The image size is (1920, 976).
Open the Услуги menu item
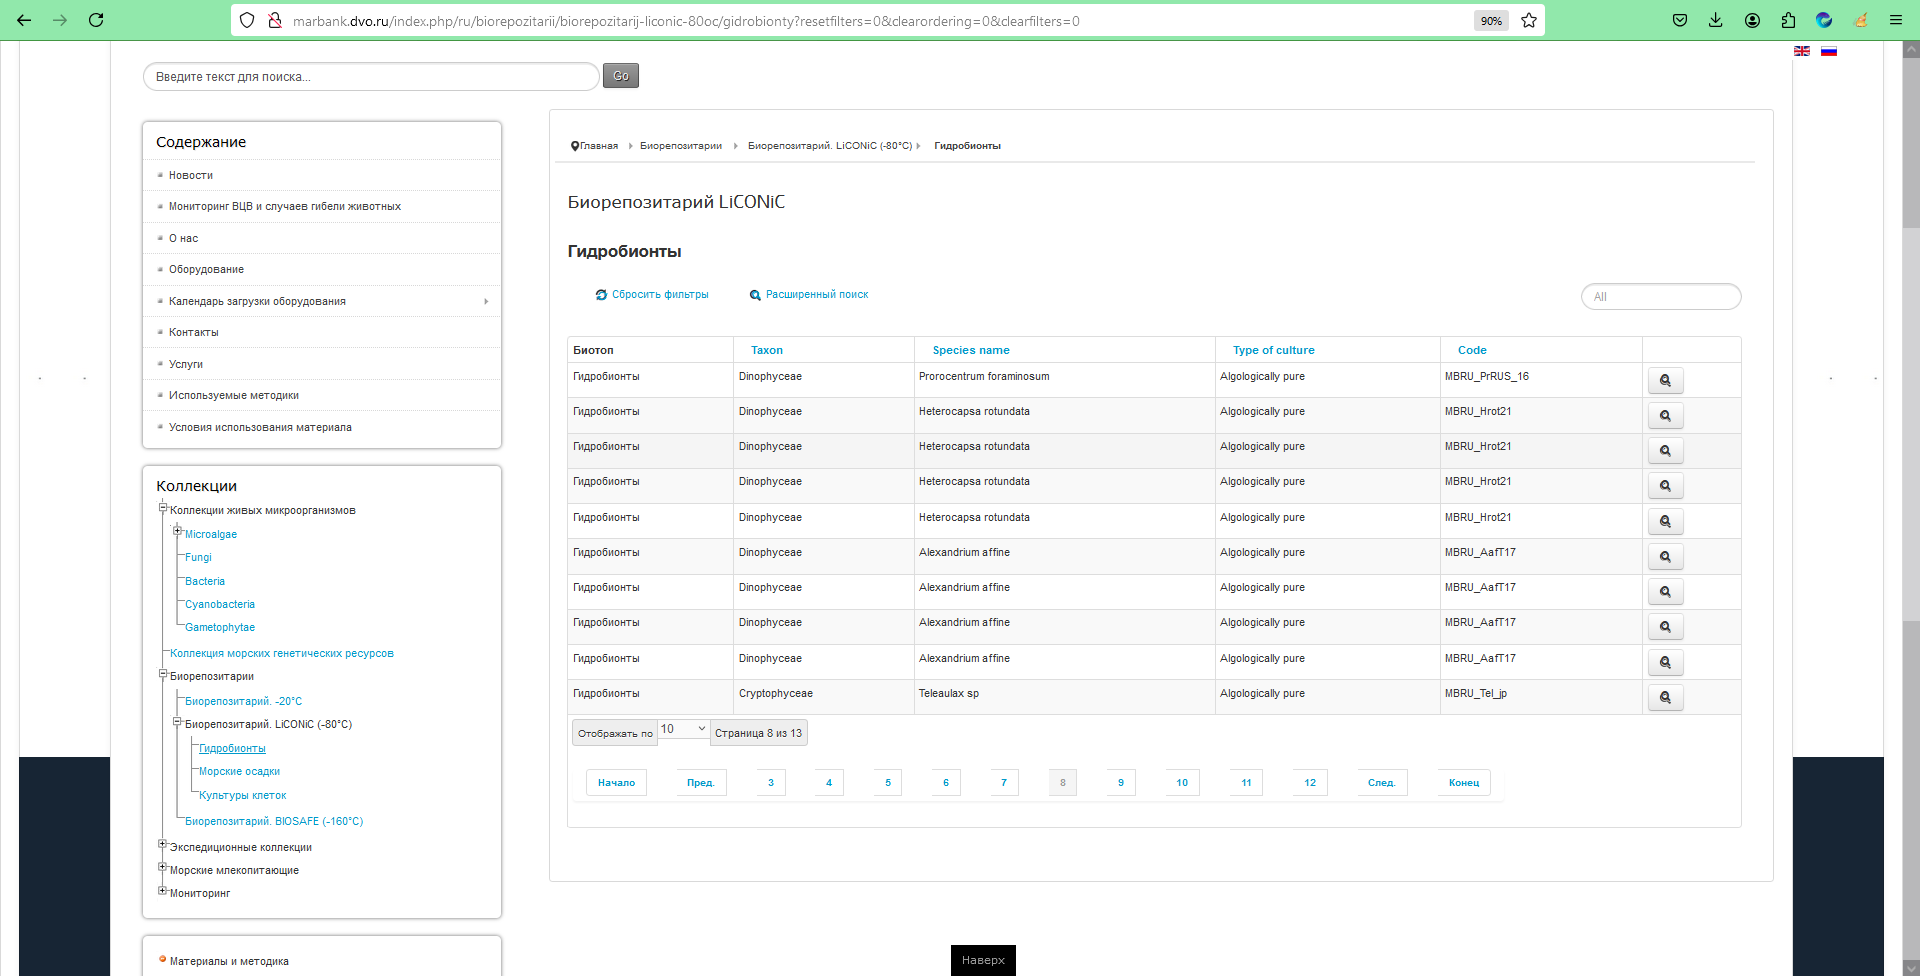click(186, 365)
